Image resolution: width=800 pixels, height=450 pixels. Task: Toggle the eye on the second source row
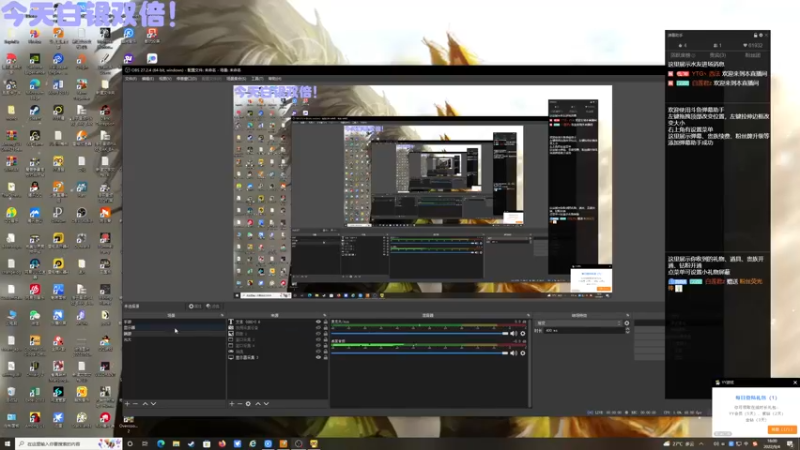318,328
